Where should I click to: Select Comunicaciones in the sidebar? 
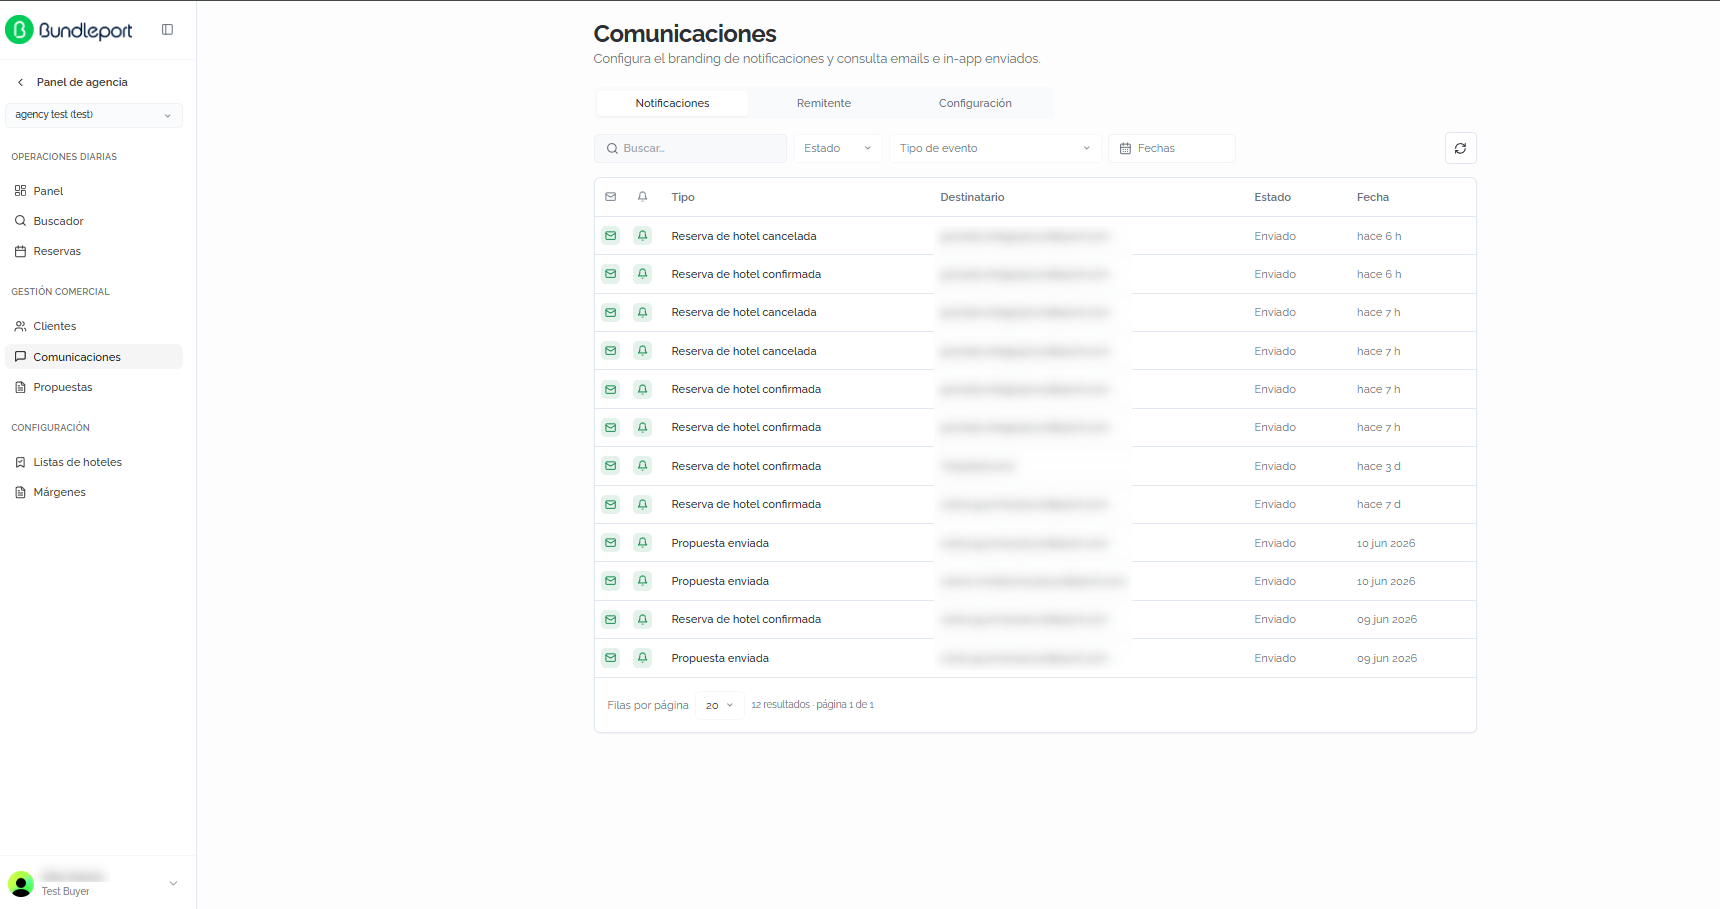coord(94,357)
